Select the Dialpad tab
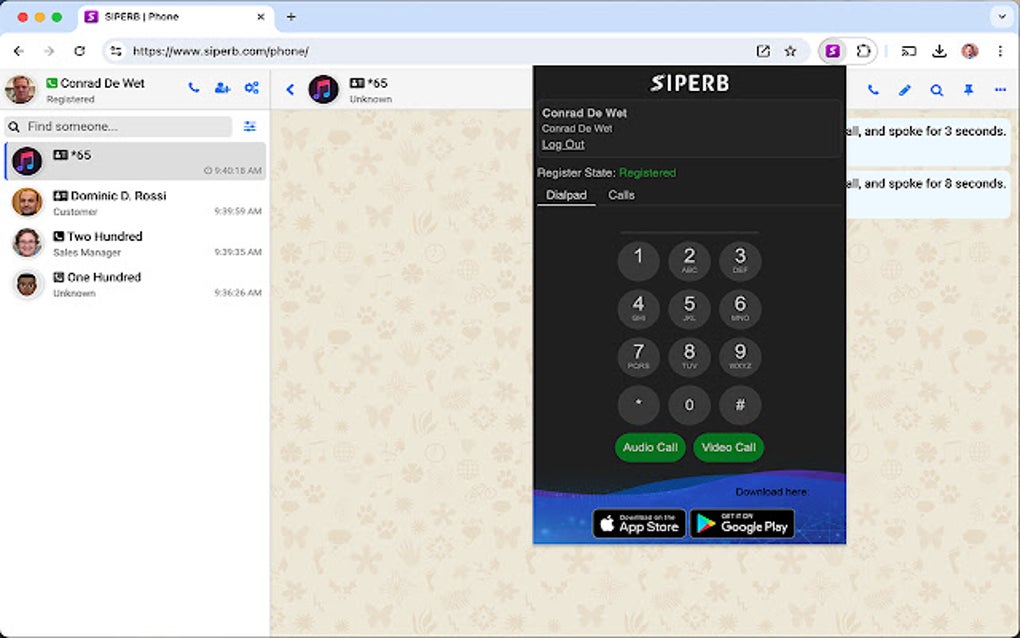Image resolution: width=1020 pixels, height=638 pixels. 566,195
